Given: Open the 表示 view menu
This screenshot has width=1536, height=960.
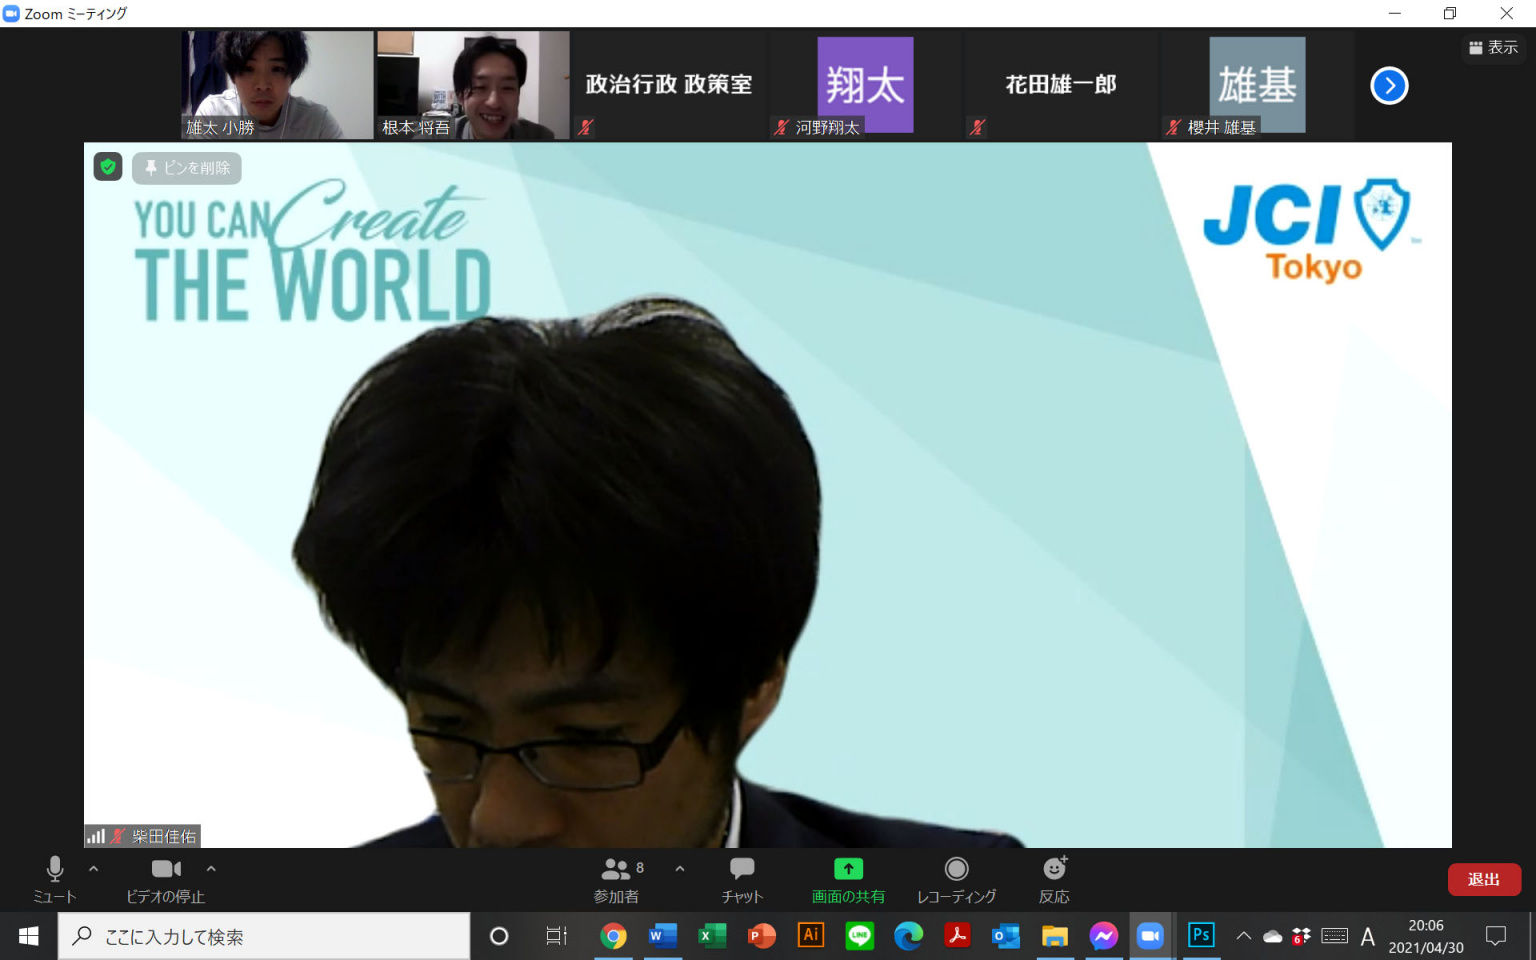Looking at the screenshot, I should [x=1493, y=47].
